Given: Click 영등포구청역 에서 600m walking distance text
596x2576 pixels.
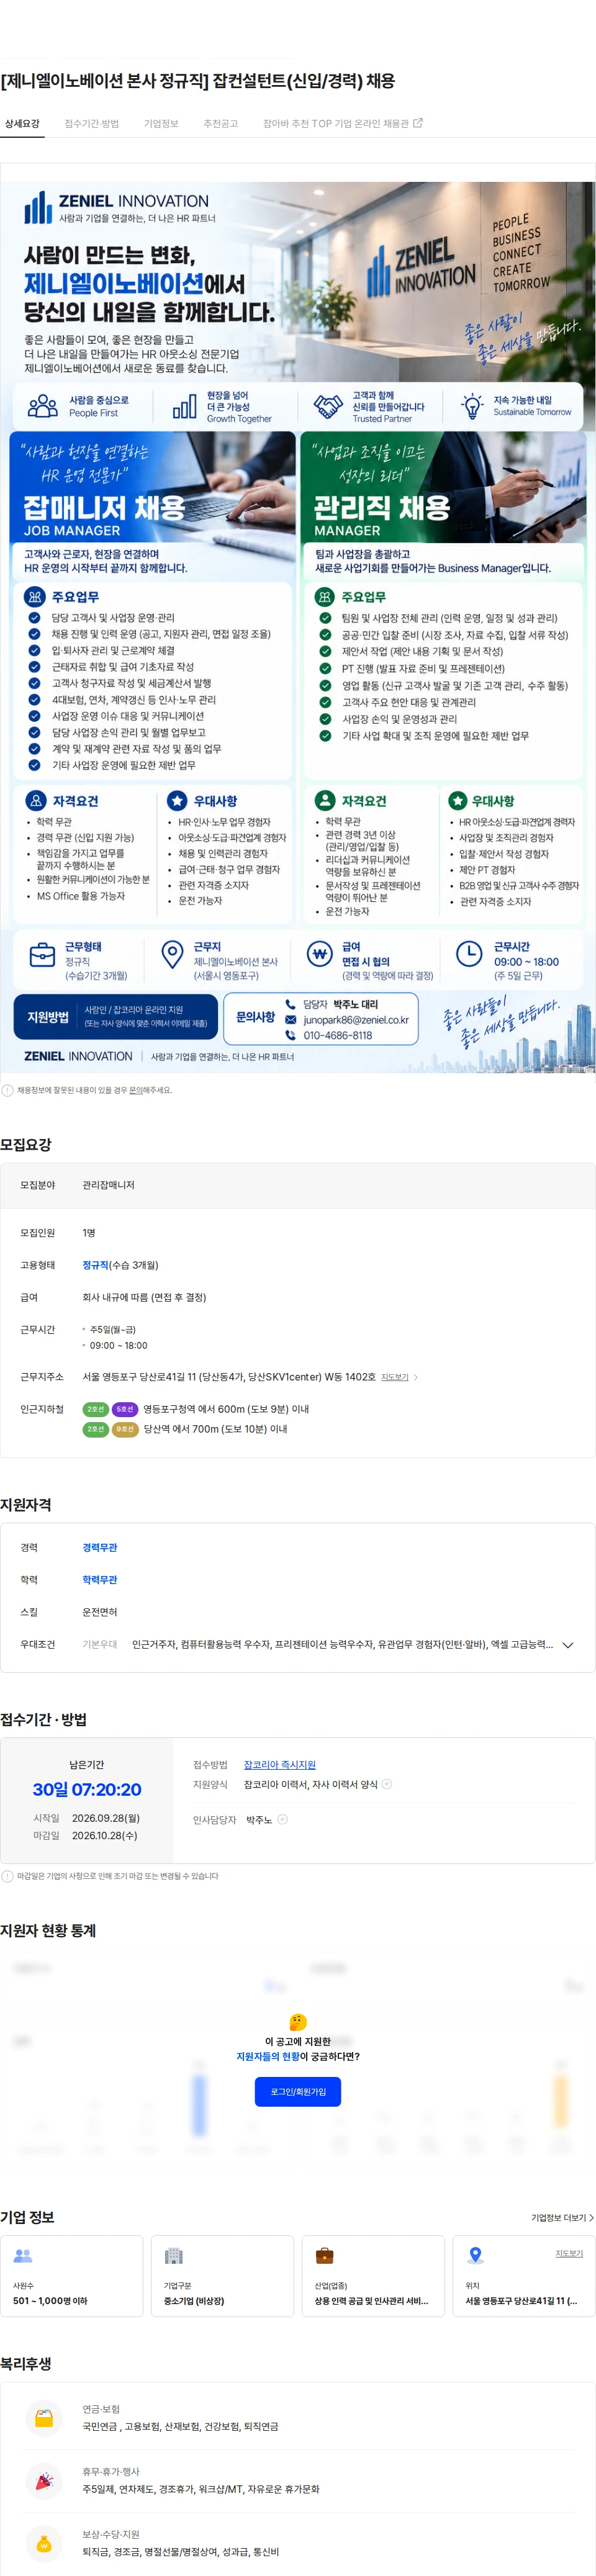Looking at the screenshot, I should pyautogui.click(x=226, y=1409).
